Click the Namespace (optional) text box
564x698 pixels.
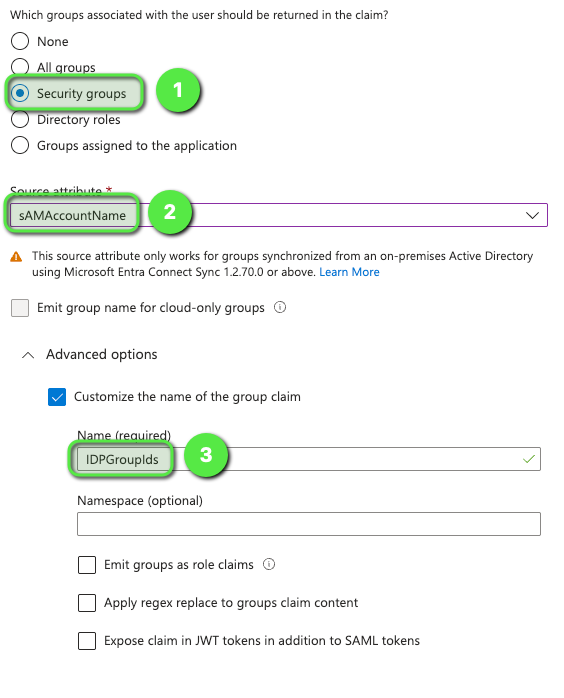click(309, 524)
